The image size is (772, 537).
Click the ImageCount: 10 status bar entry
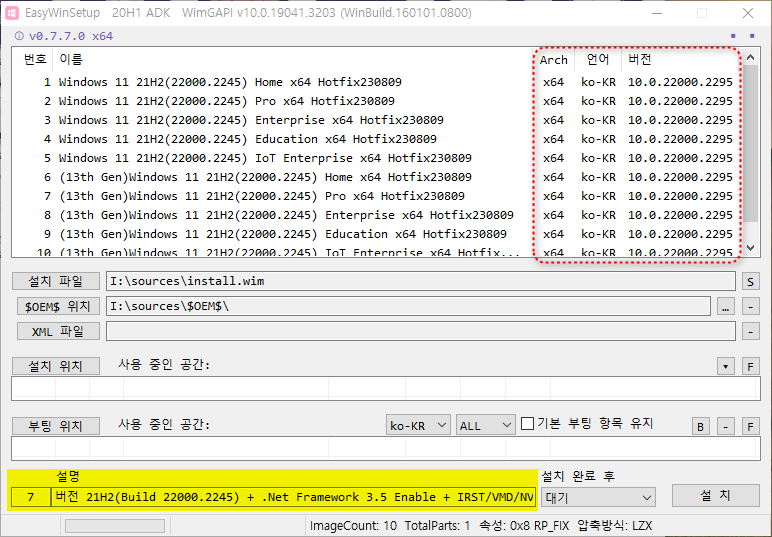[353, 526]
